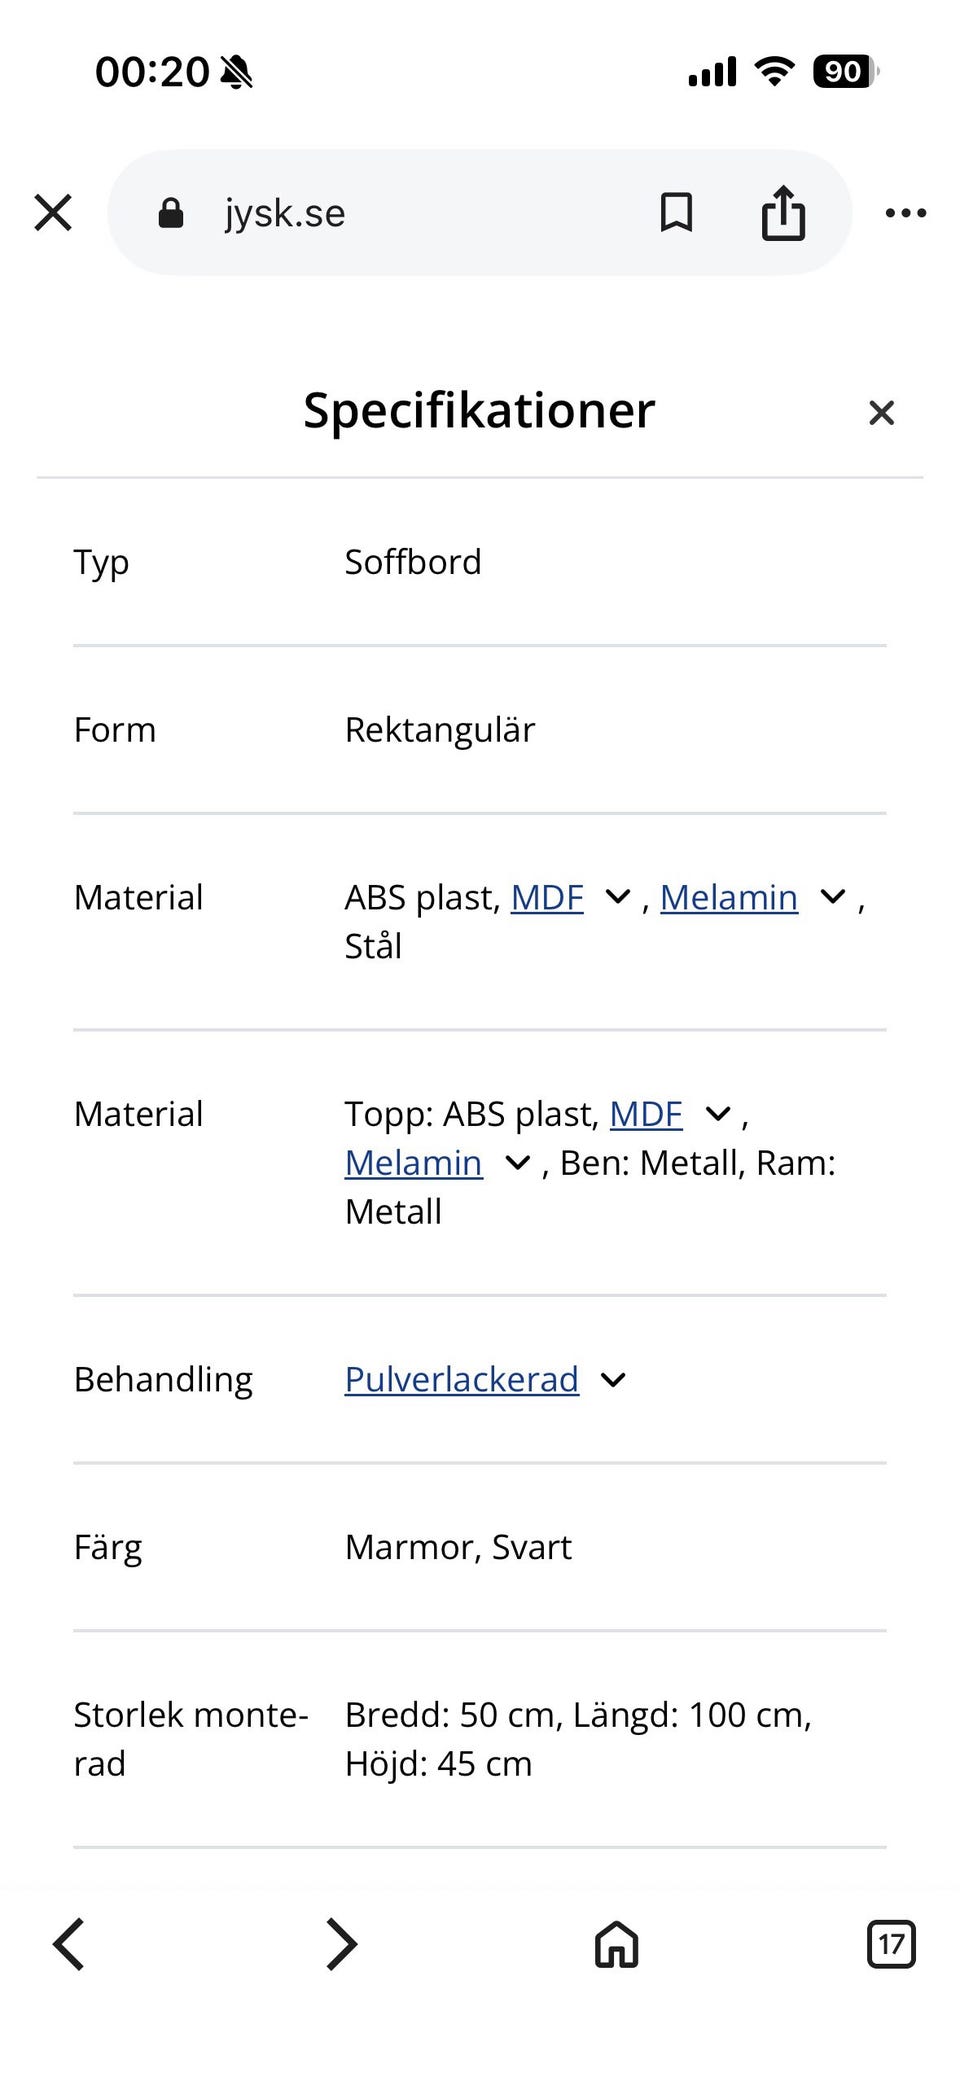Tap the lock icon beside jysk.se
Image resolution: width=960 pixels, height=2081 pixels.
[x=171, y=213]
